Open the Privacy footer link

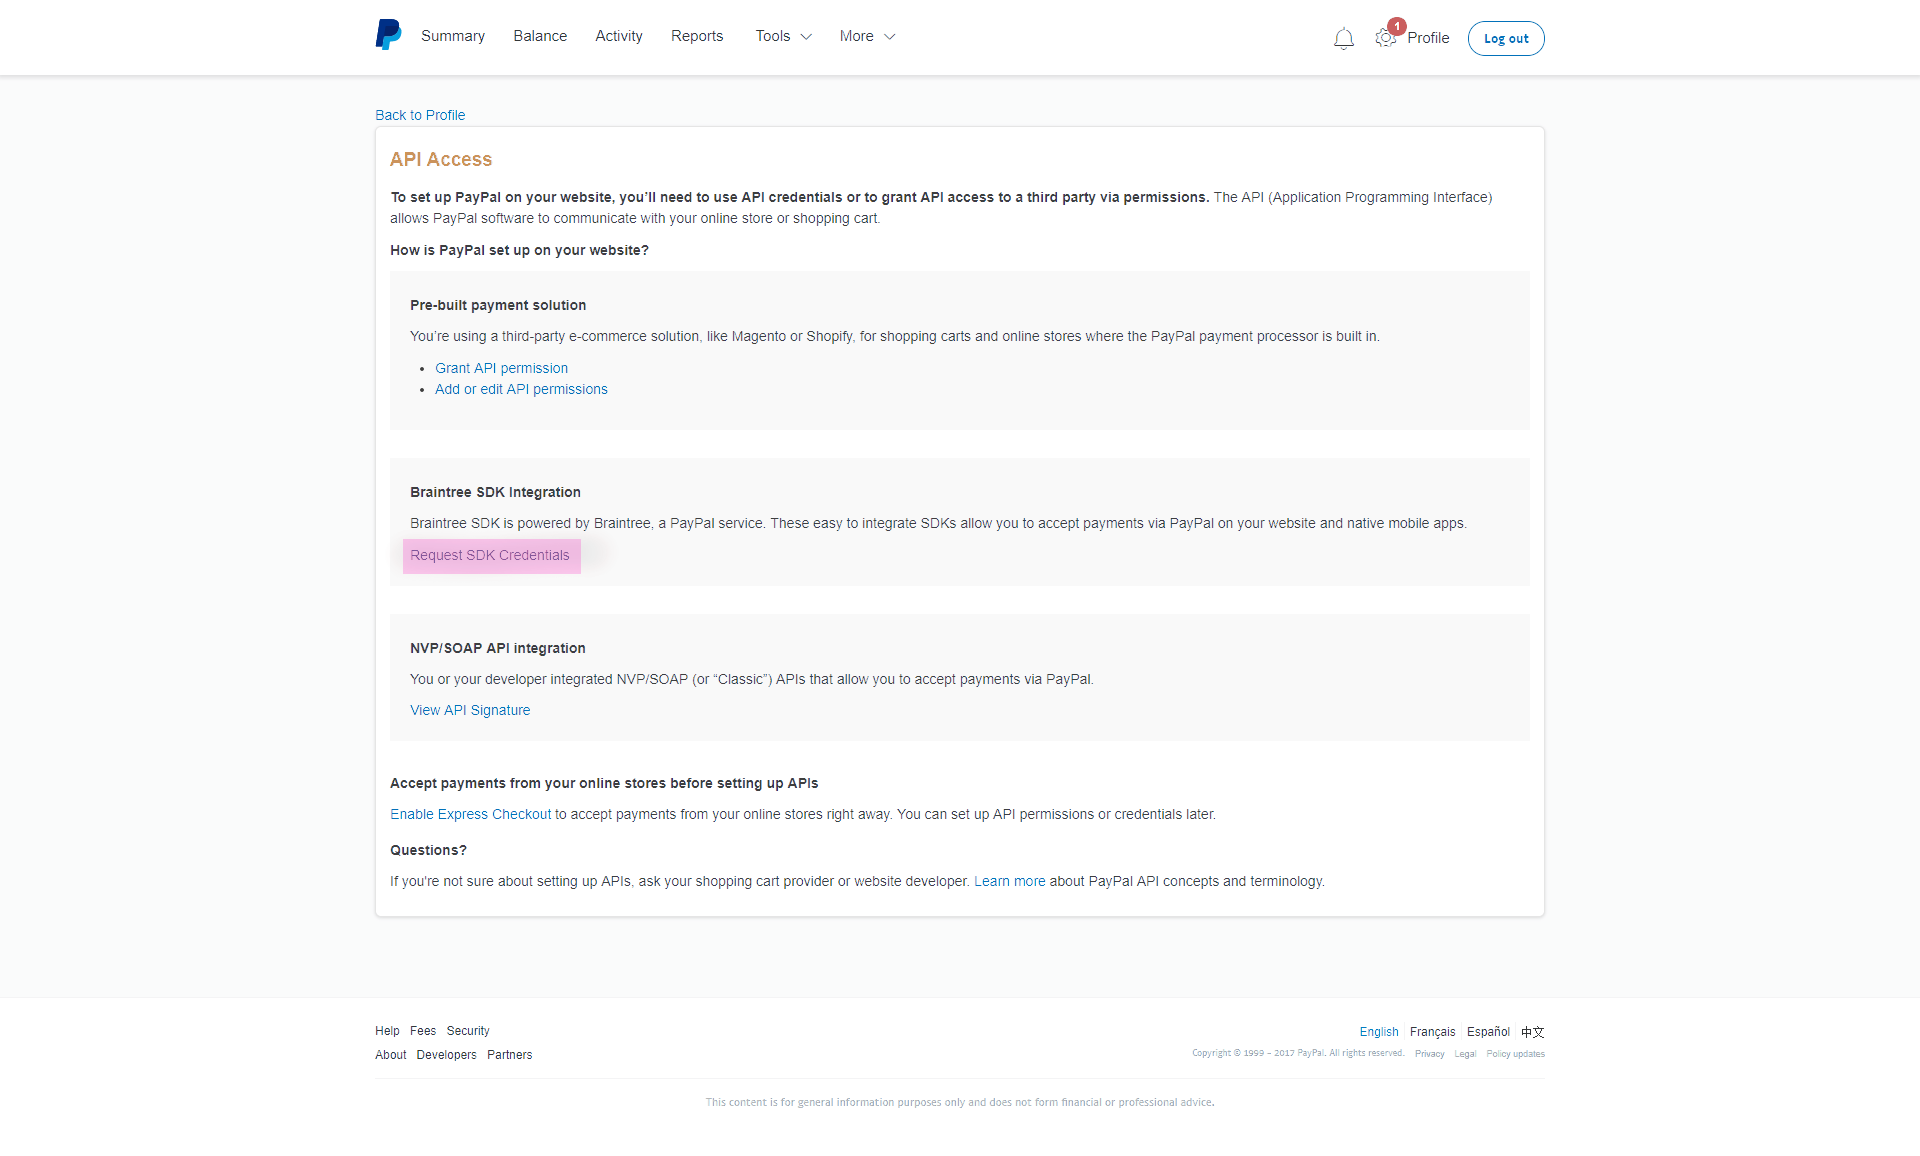coord(1430,1054)
